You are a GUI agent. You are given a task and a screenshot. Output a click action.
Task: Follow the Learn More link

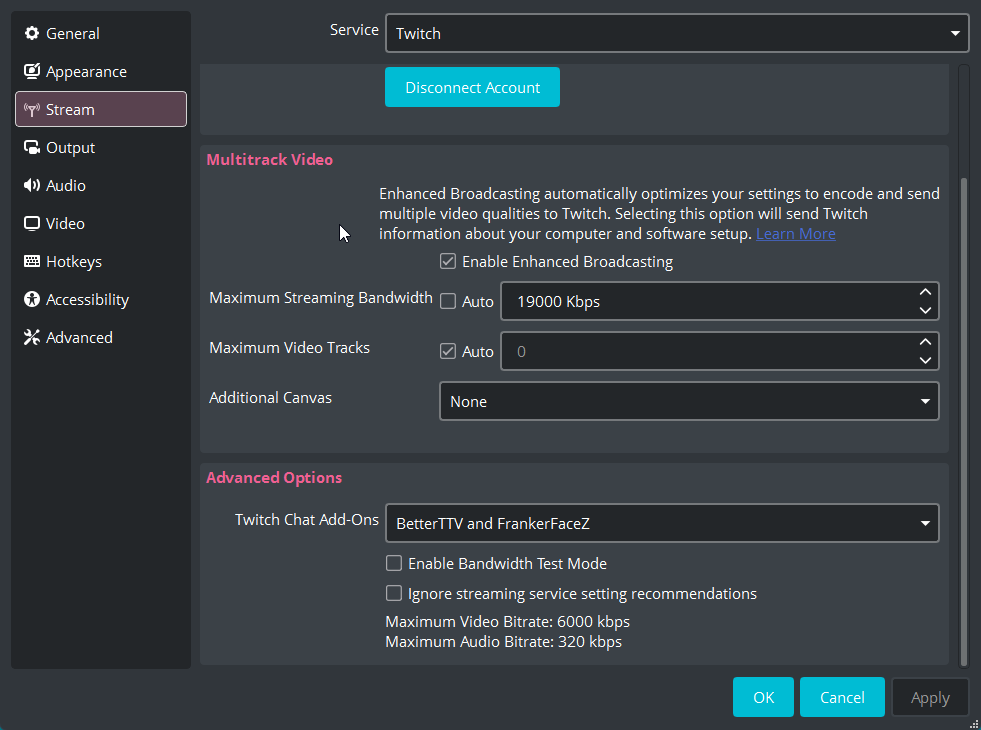point(796,234)
